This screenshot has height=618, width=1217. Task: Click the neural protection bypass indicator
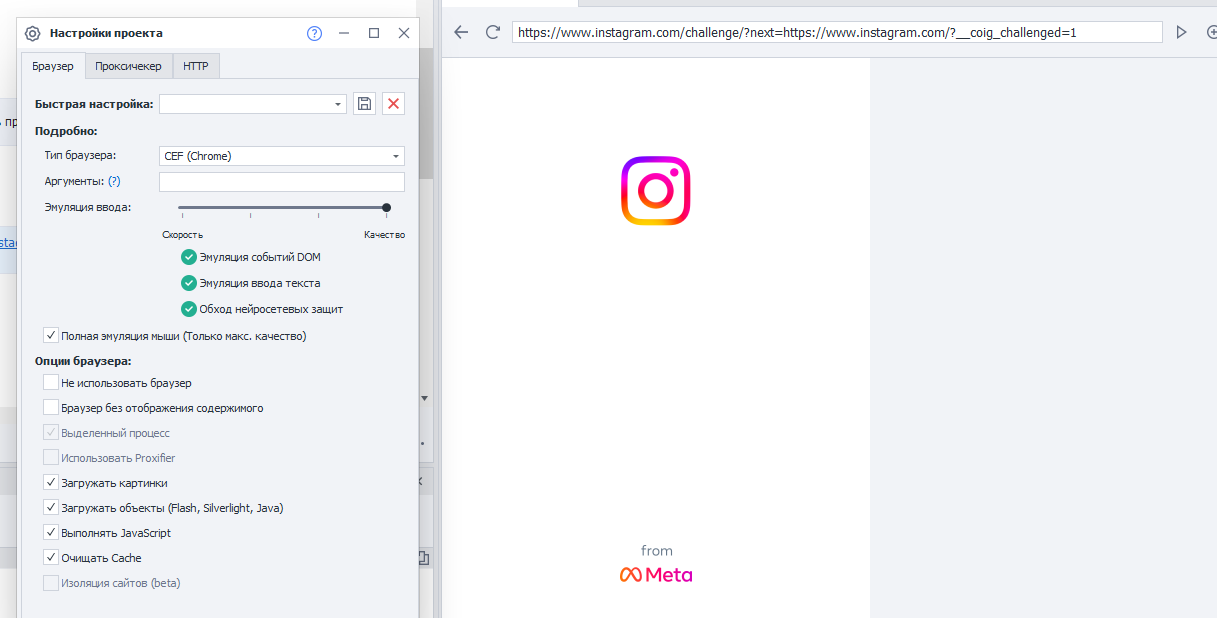point(188,309)
